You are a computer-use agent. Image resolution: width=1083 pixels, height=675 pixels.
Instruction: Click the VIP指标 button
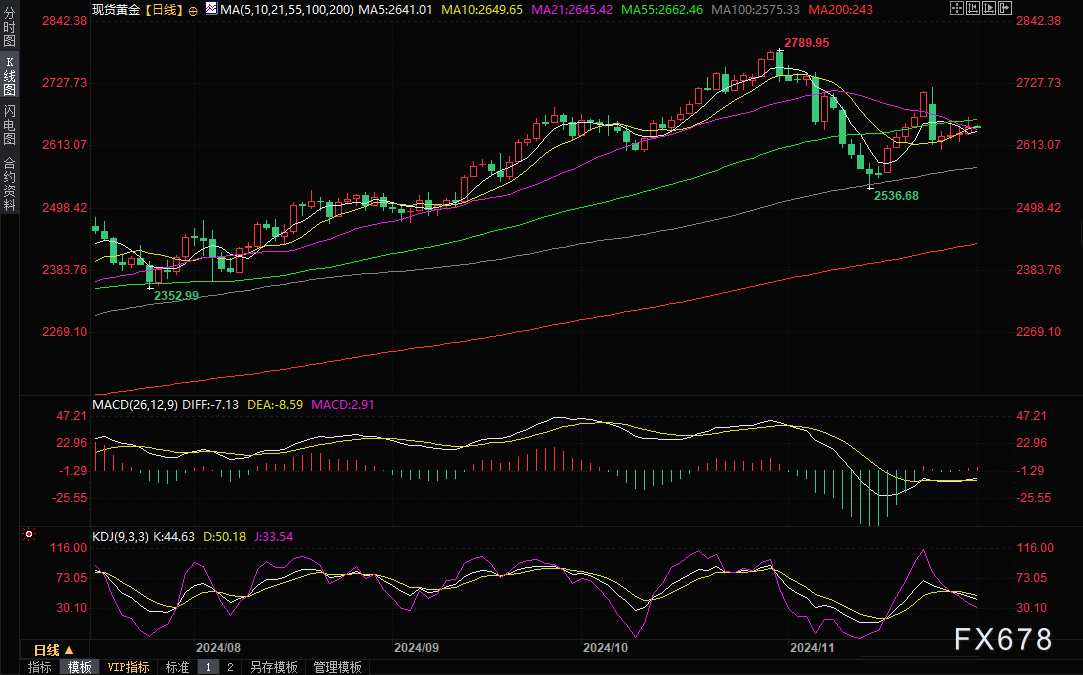coord(128,667)
